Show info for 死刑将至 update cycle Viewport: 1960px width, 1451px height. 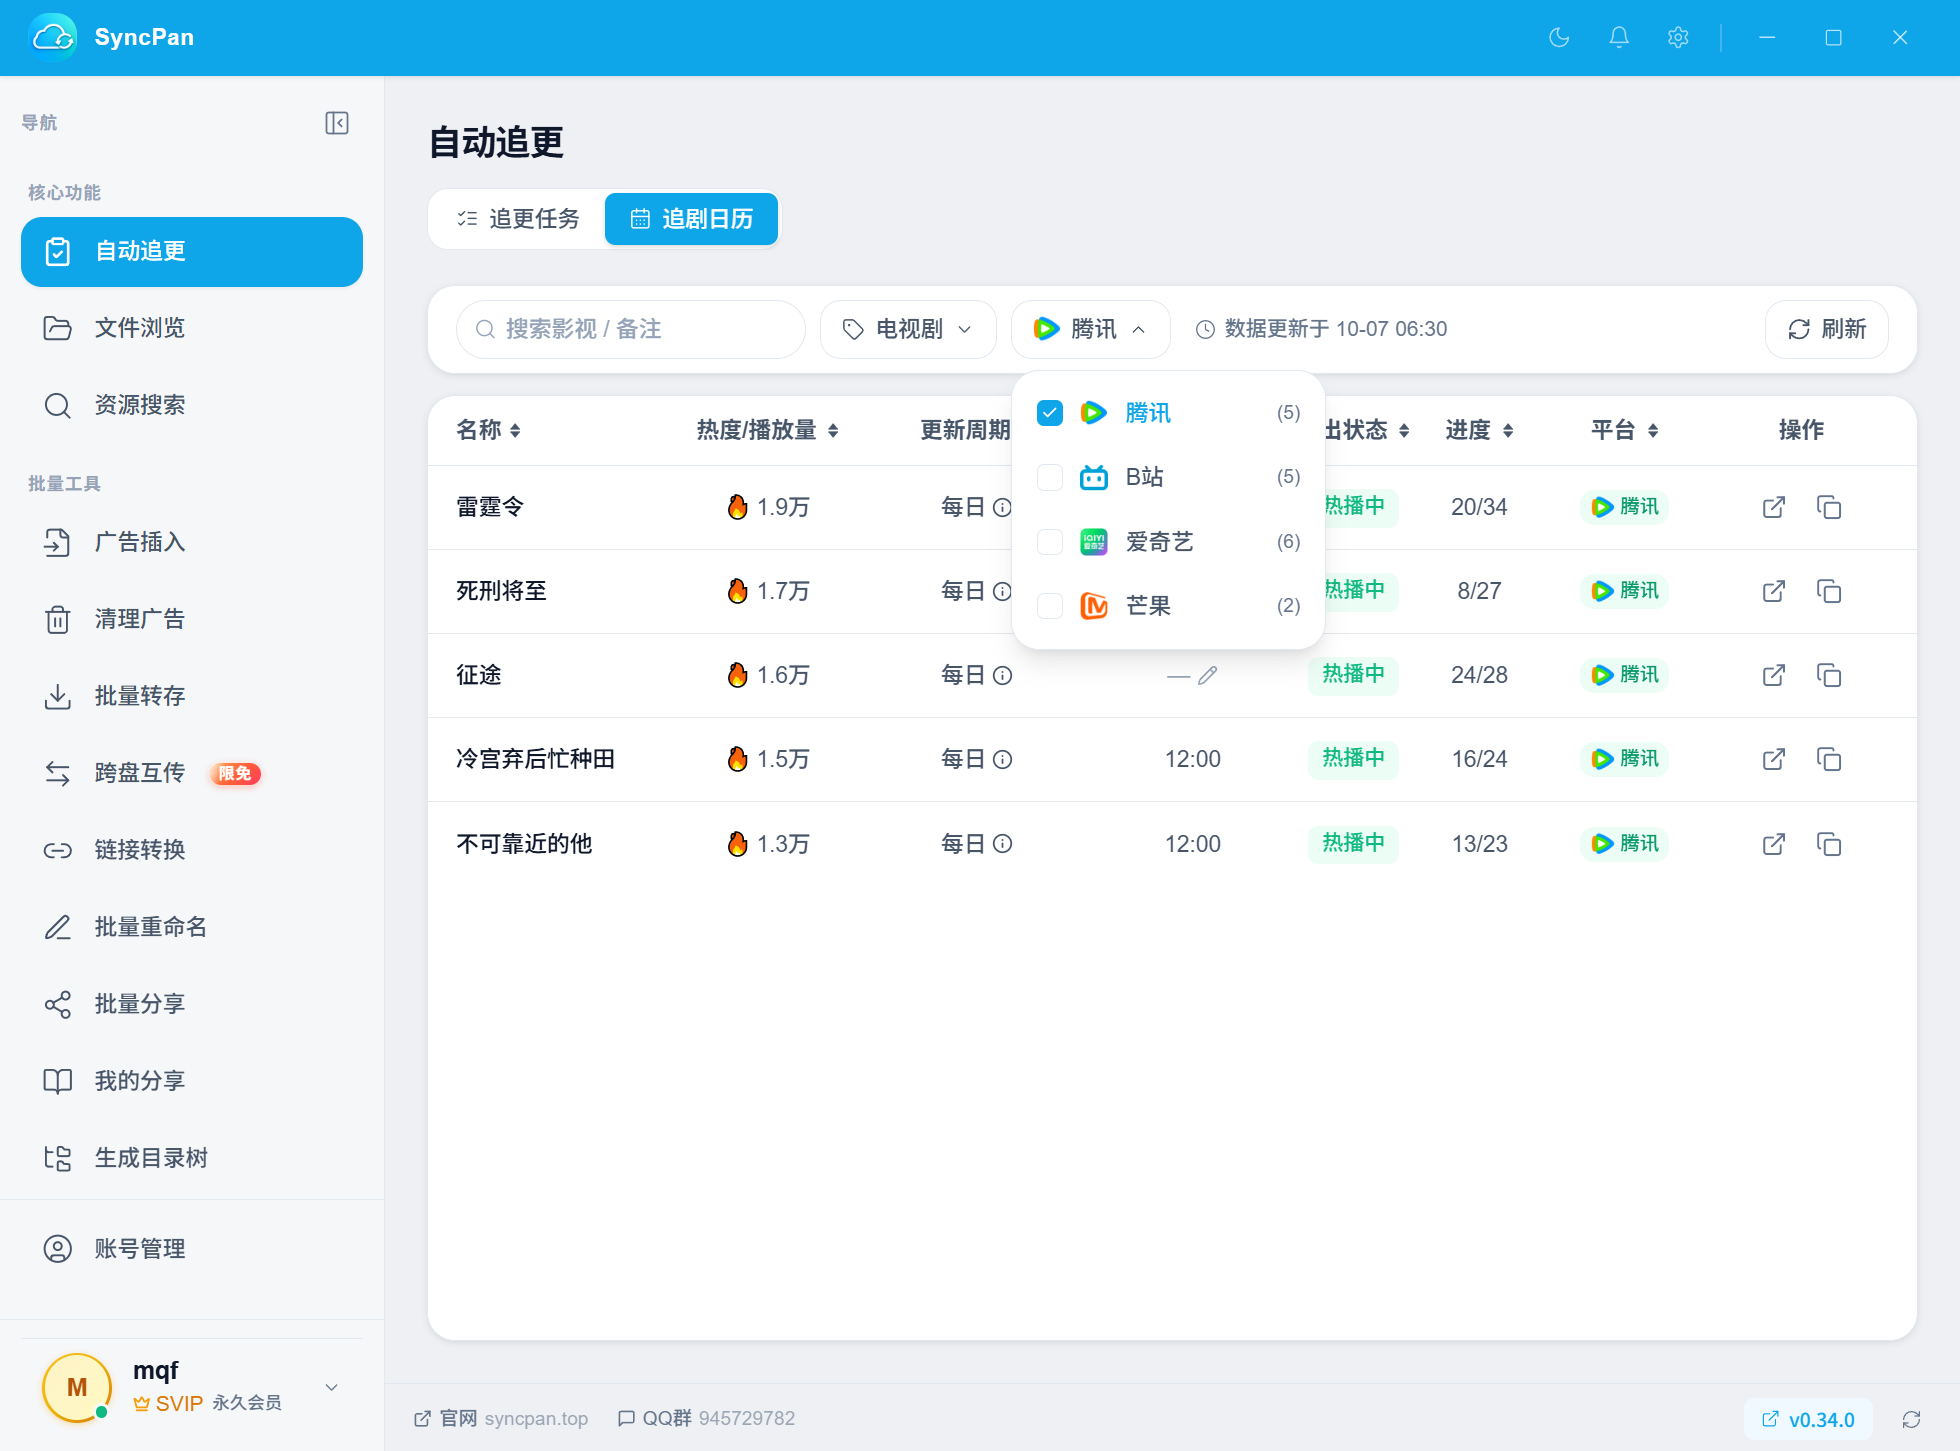point(1002,592)
